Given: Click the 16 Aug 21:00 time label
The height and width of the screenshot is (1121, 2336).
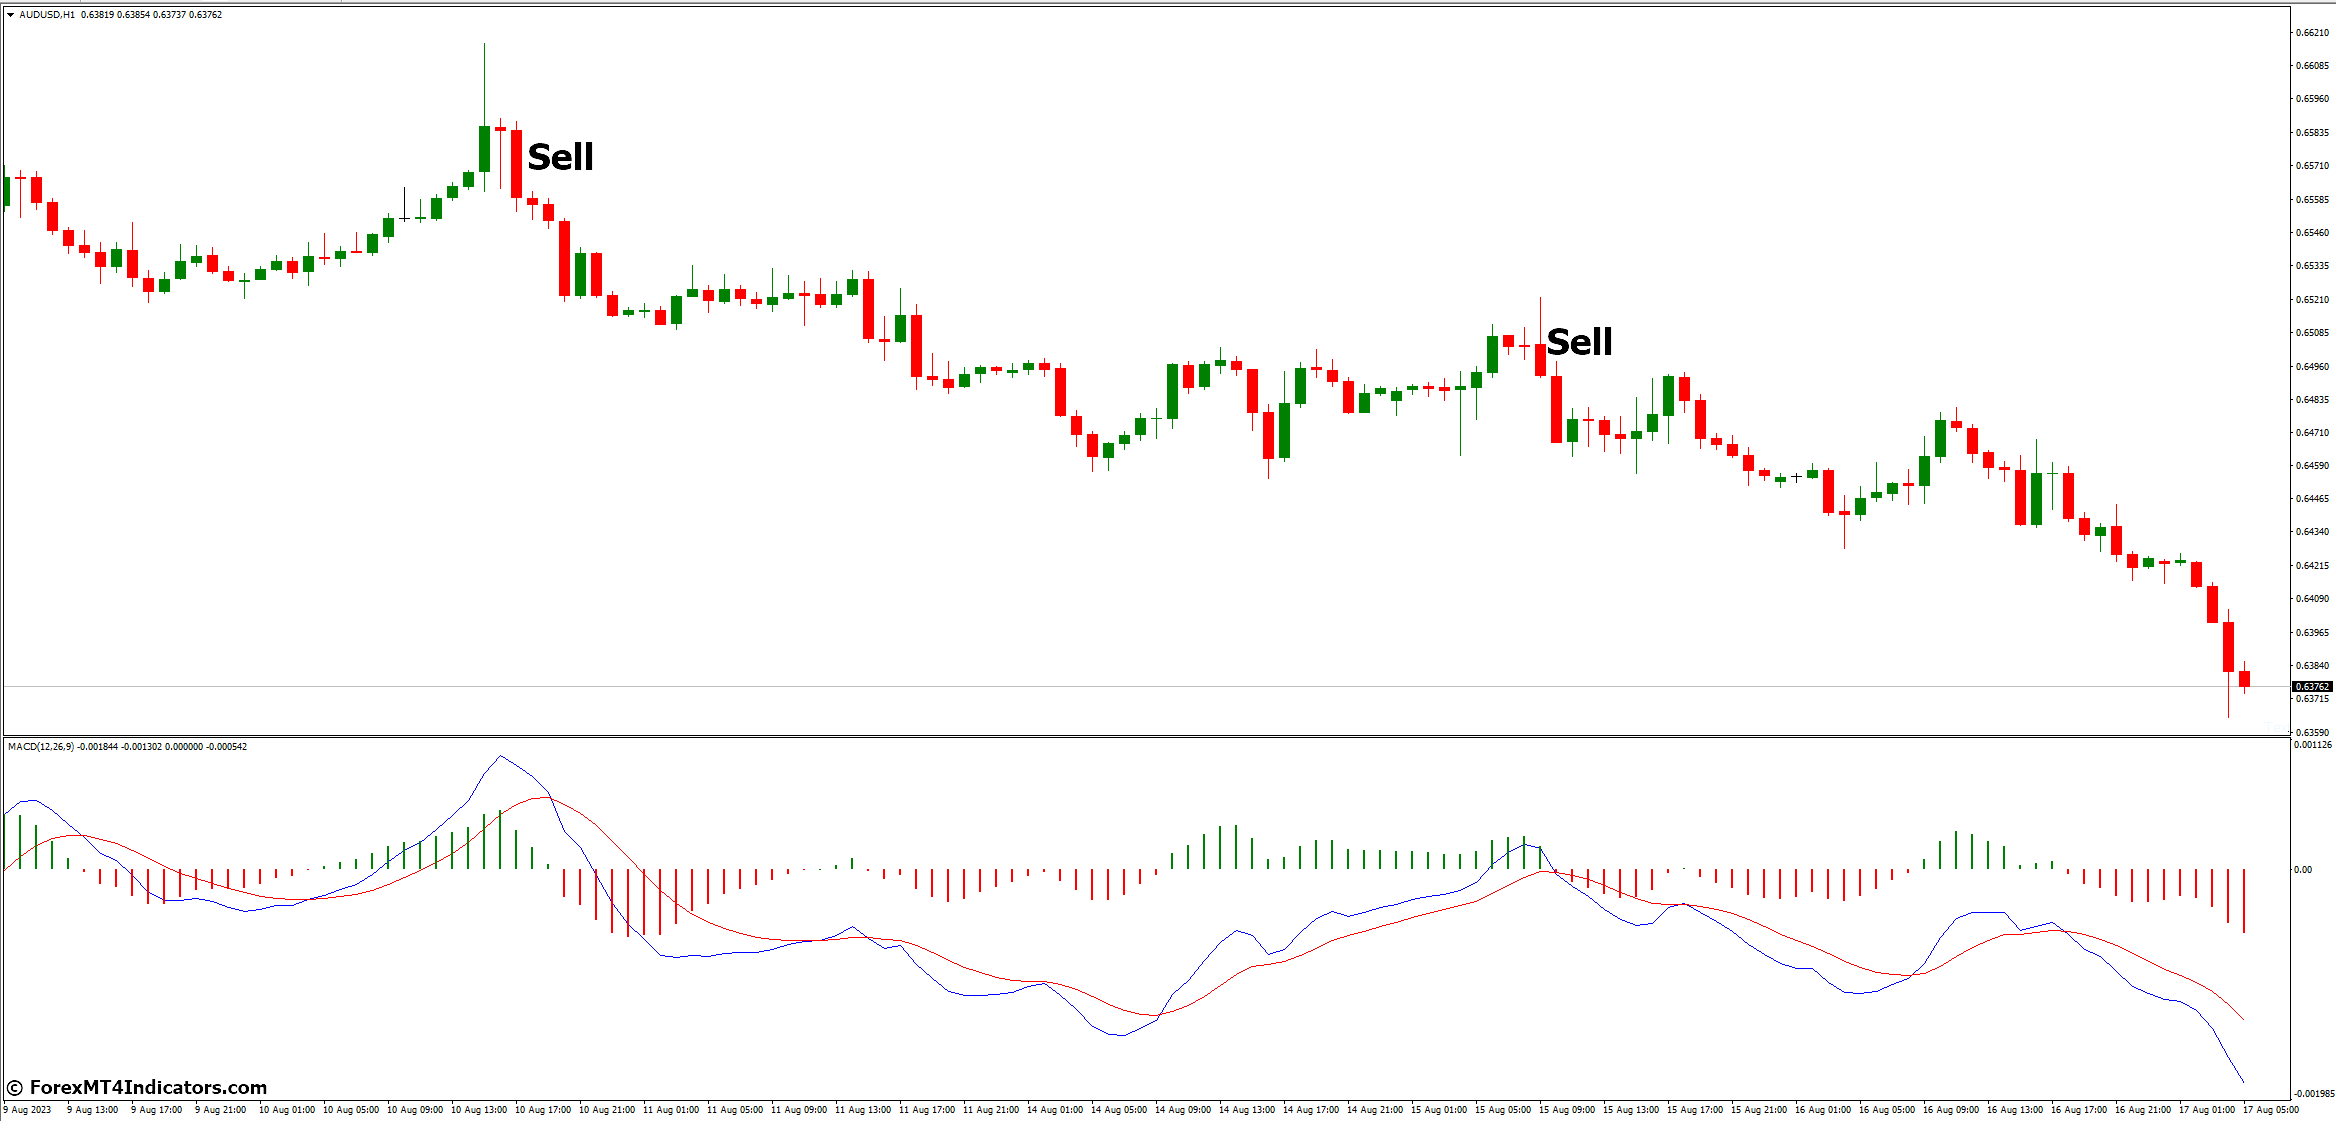Looking at the screenshot, I should [x=2143, y=1110].
